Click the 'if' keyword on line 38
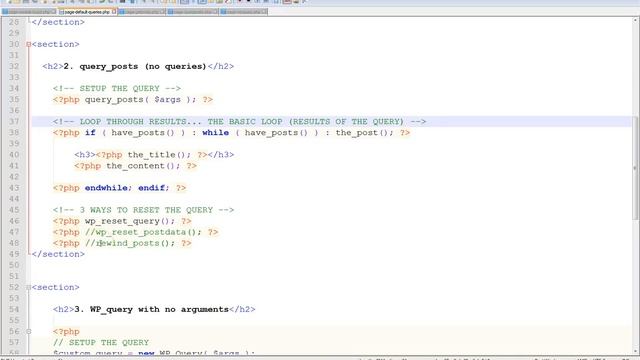This screenshot has height=360, width=640. (x=90, y=133)
